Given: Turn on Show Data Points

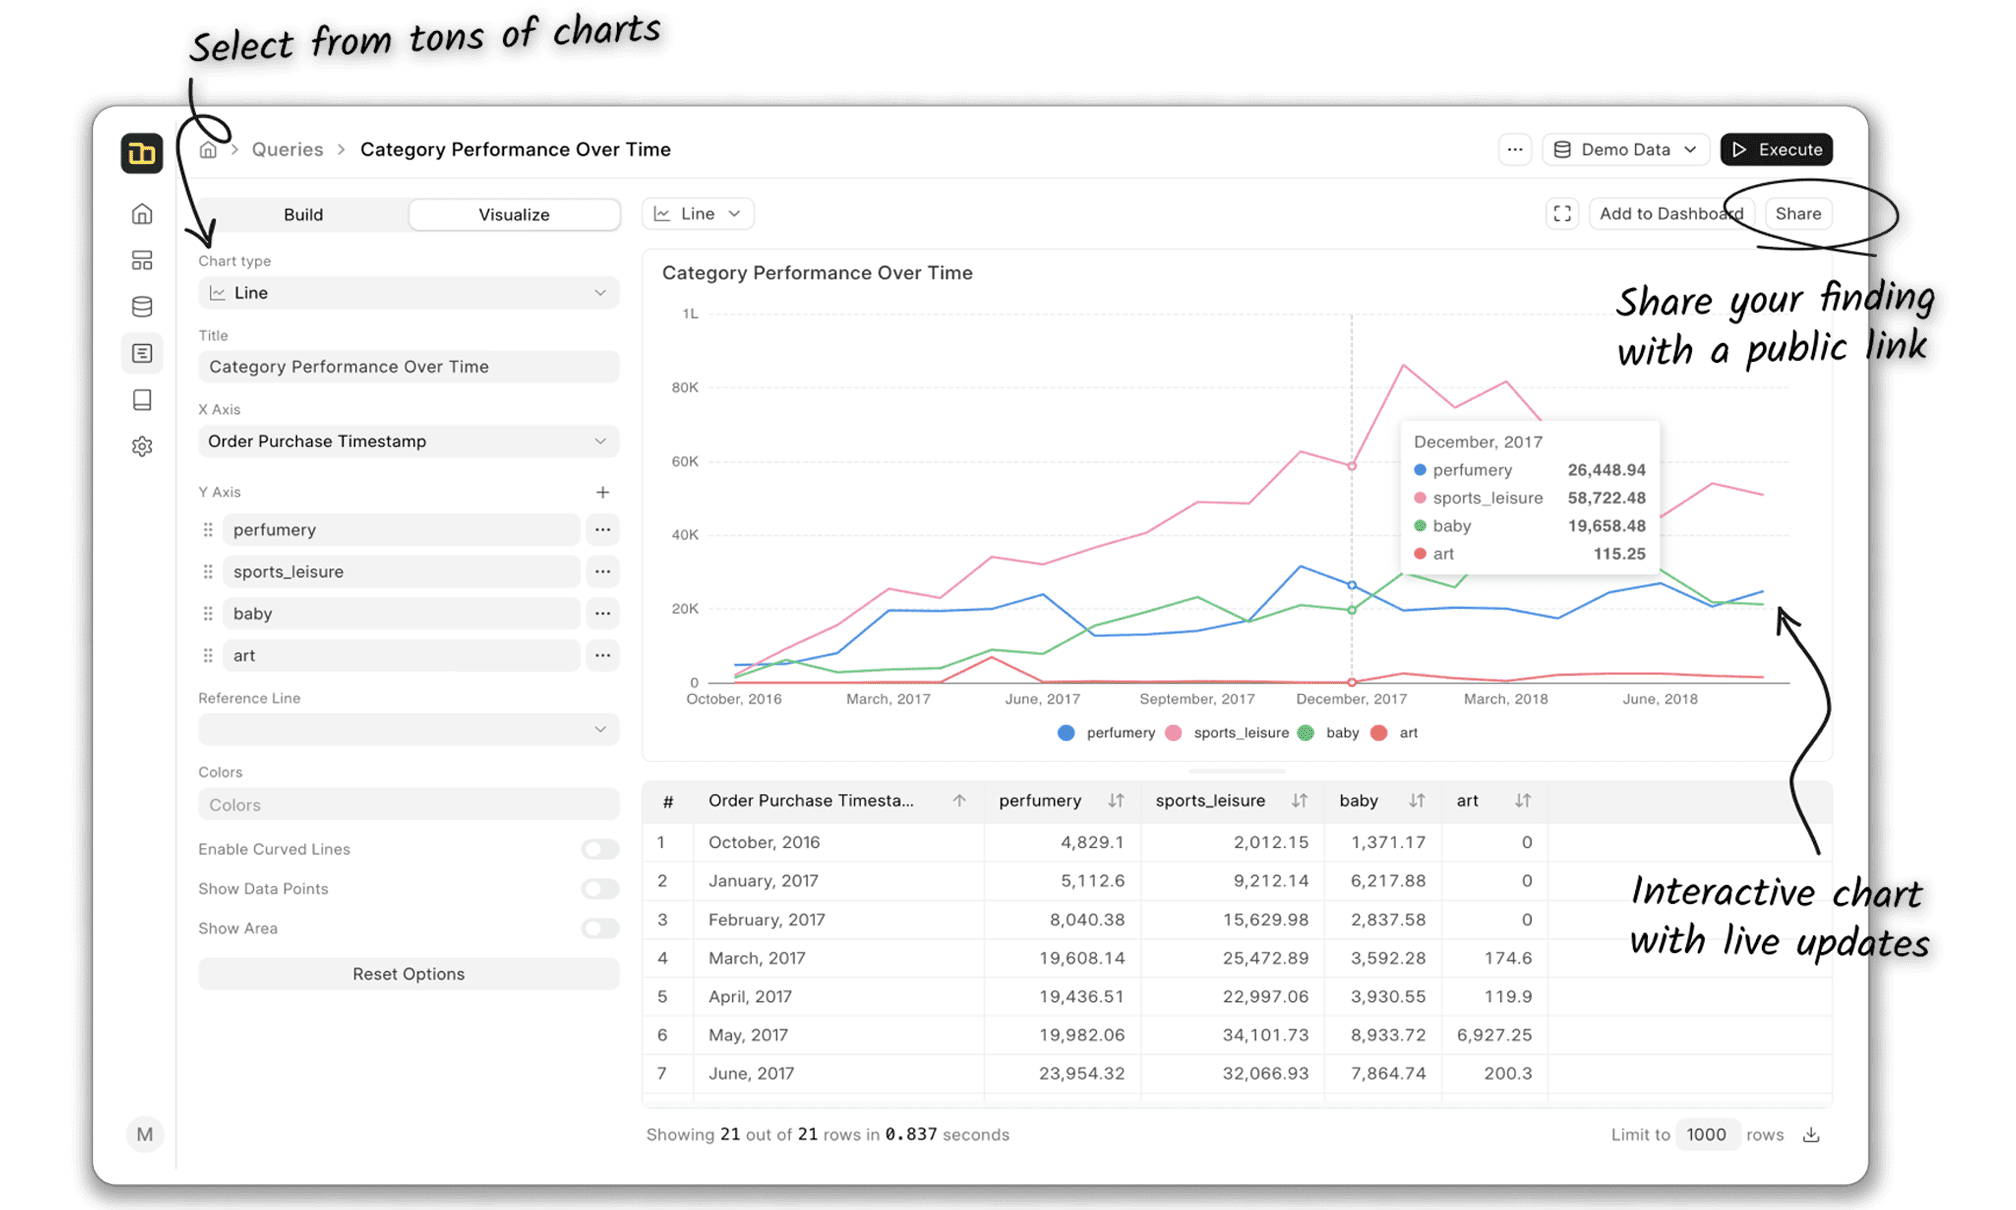Looking at the screenshot, I should pos(600,889).
